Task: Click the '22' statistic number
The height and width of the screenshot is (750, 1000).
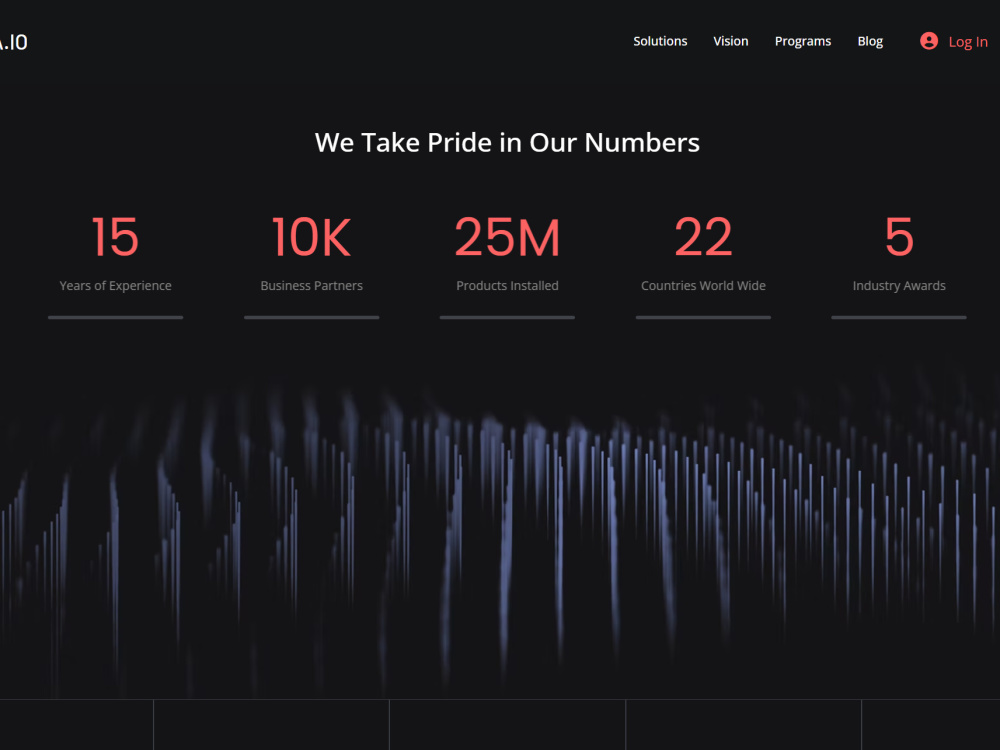Action: 703,237
